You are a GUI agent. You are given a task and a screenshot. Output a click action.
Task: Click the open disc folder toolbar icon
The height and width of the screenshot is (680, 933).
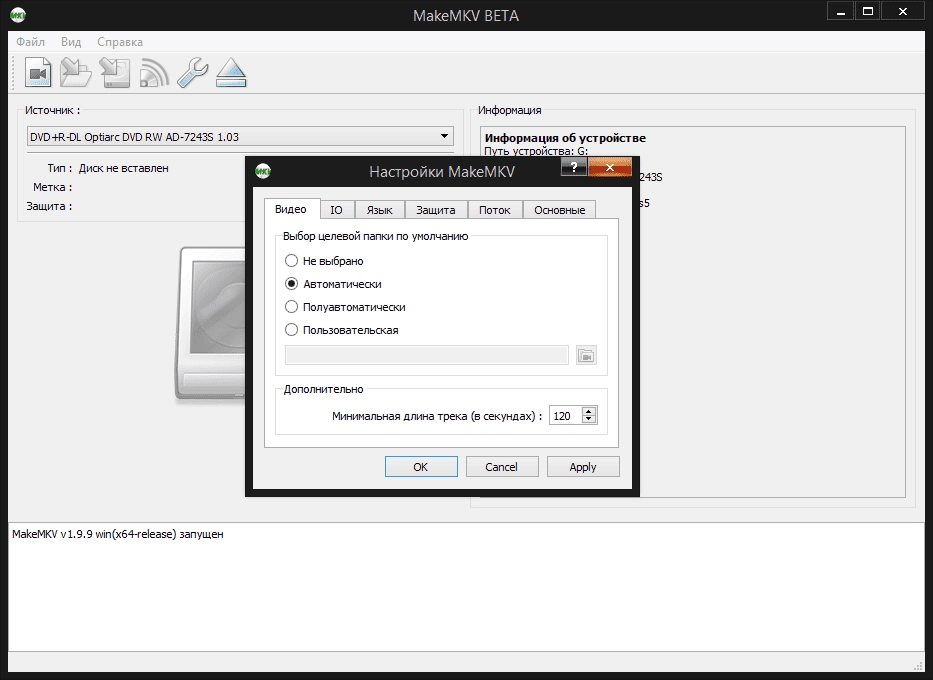[76, 73]
